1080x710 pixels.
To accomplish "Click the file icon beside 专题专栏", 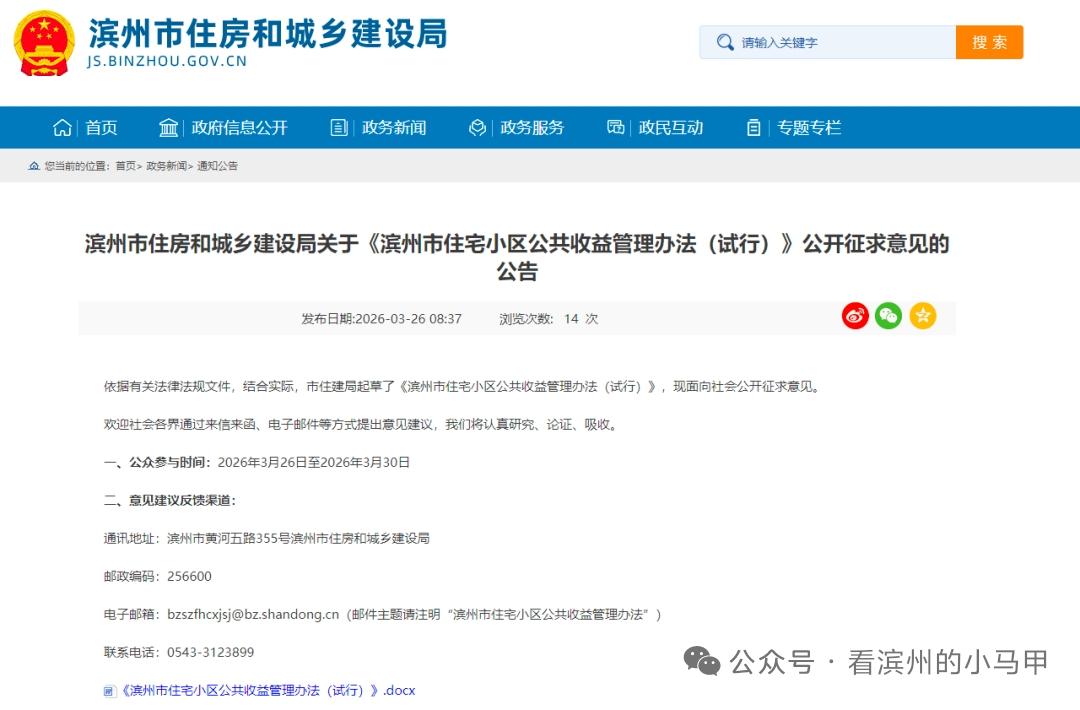I will pos(752,127).
